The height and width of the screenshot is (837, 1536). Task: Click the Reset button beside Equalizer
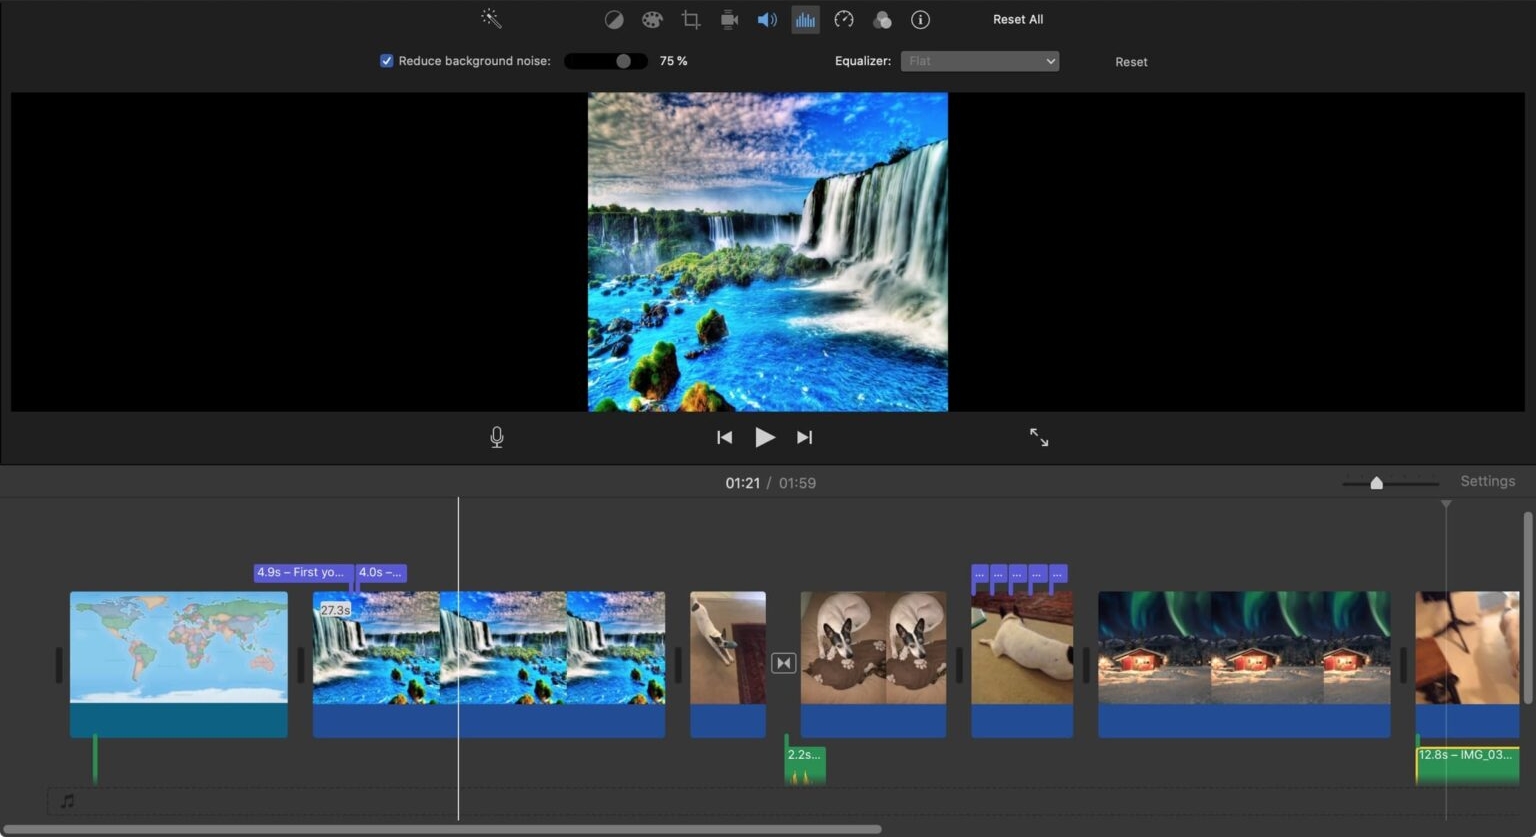pos(1131,62)
